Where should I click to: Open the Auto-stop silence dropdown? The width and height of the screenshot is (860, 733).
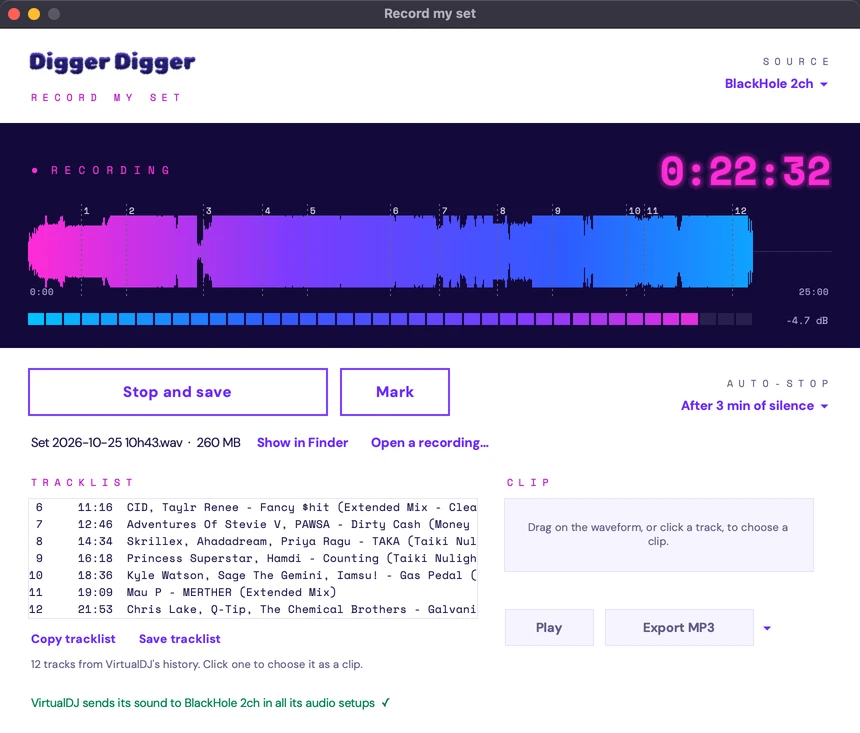tap(754, 406)
